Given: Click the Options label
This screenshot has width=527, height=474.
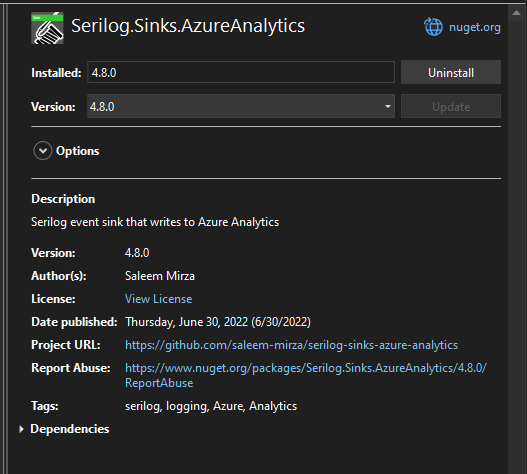Looking at the screenshot, I should click(x=77, y=151).
